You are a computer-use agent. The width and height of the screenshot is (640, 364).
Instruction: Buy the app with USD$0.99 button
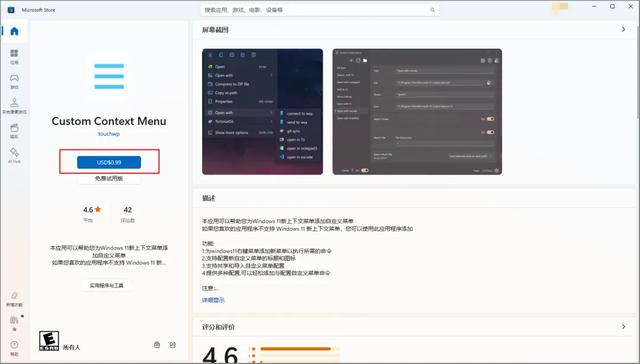[109, 162]
